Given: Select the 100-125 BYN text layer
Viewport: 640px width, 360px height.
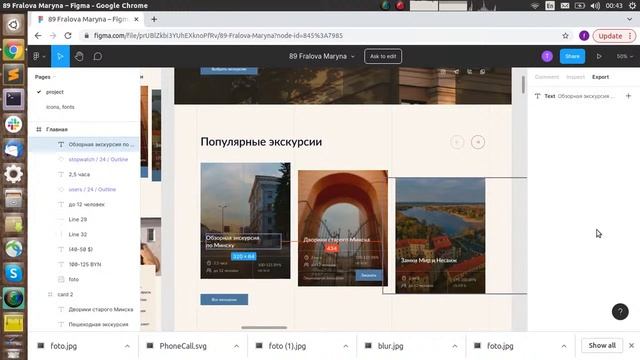Looking at the screenshot, I should [x=84, y=264].
